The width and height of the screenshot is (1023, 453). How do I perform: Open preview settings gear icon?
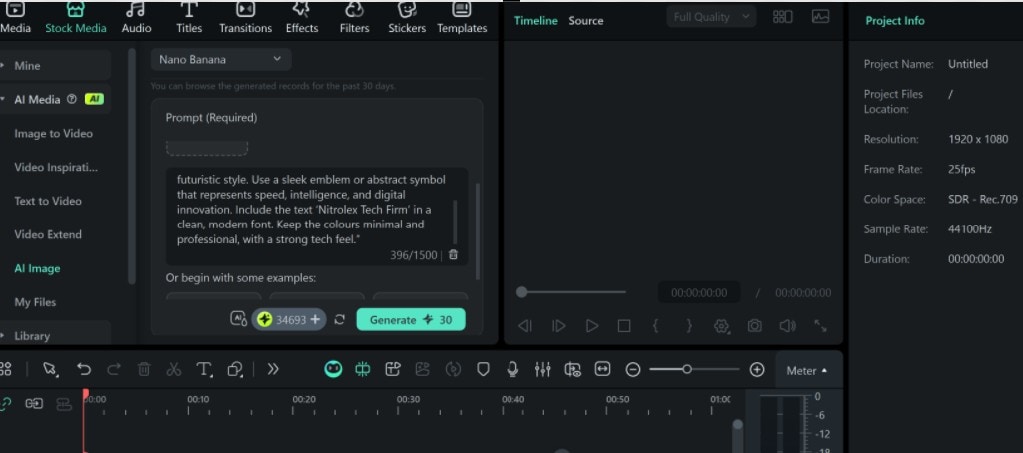(x=722, y=326)
